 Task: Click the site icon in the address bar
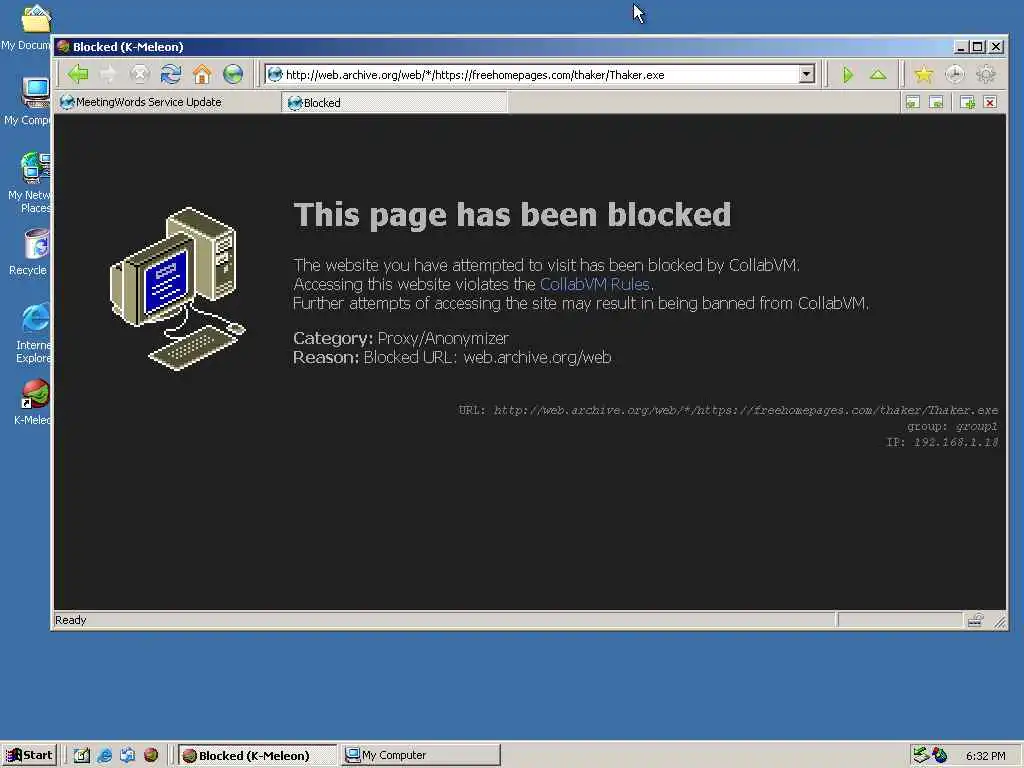pos(276,74)
